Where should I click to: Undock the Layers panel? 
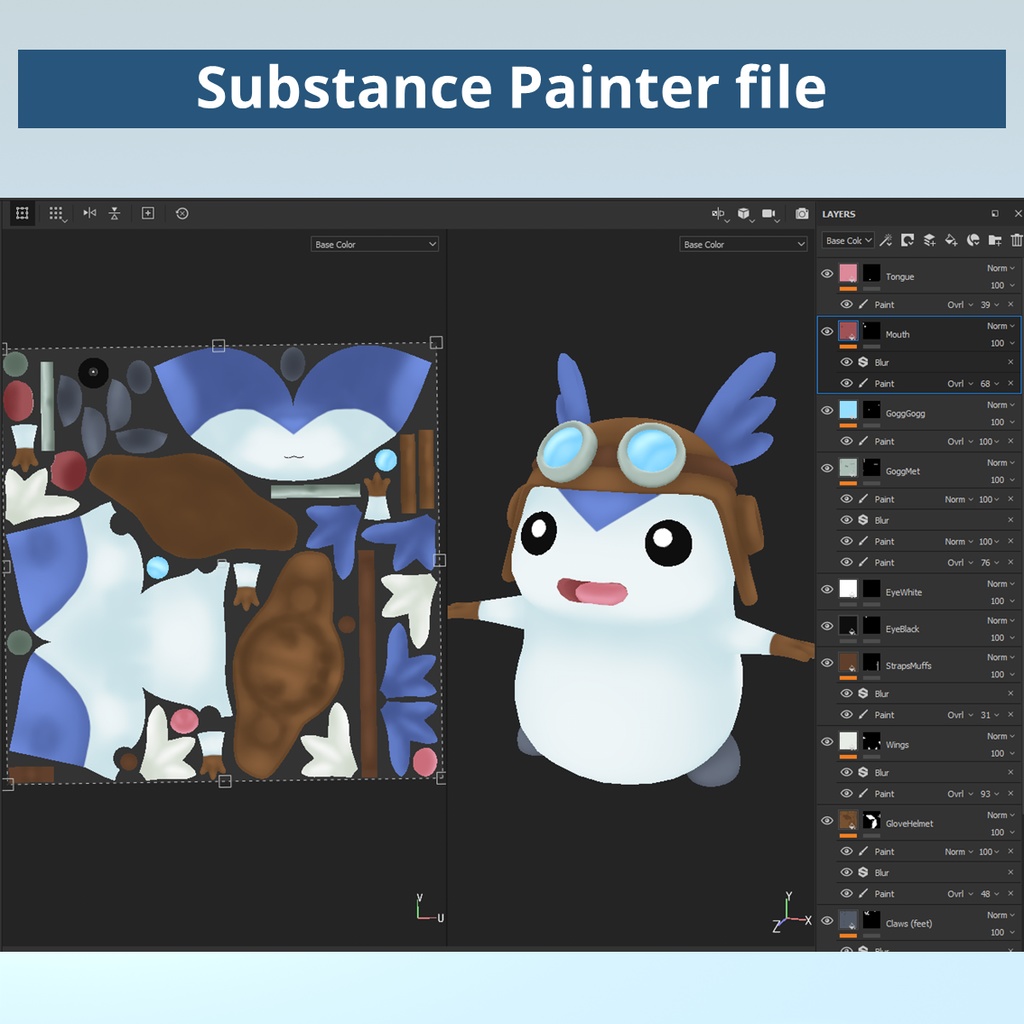(x=995, y=214)
